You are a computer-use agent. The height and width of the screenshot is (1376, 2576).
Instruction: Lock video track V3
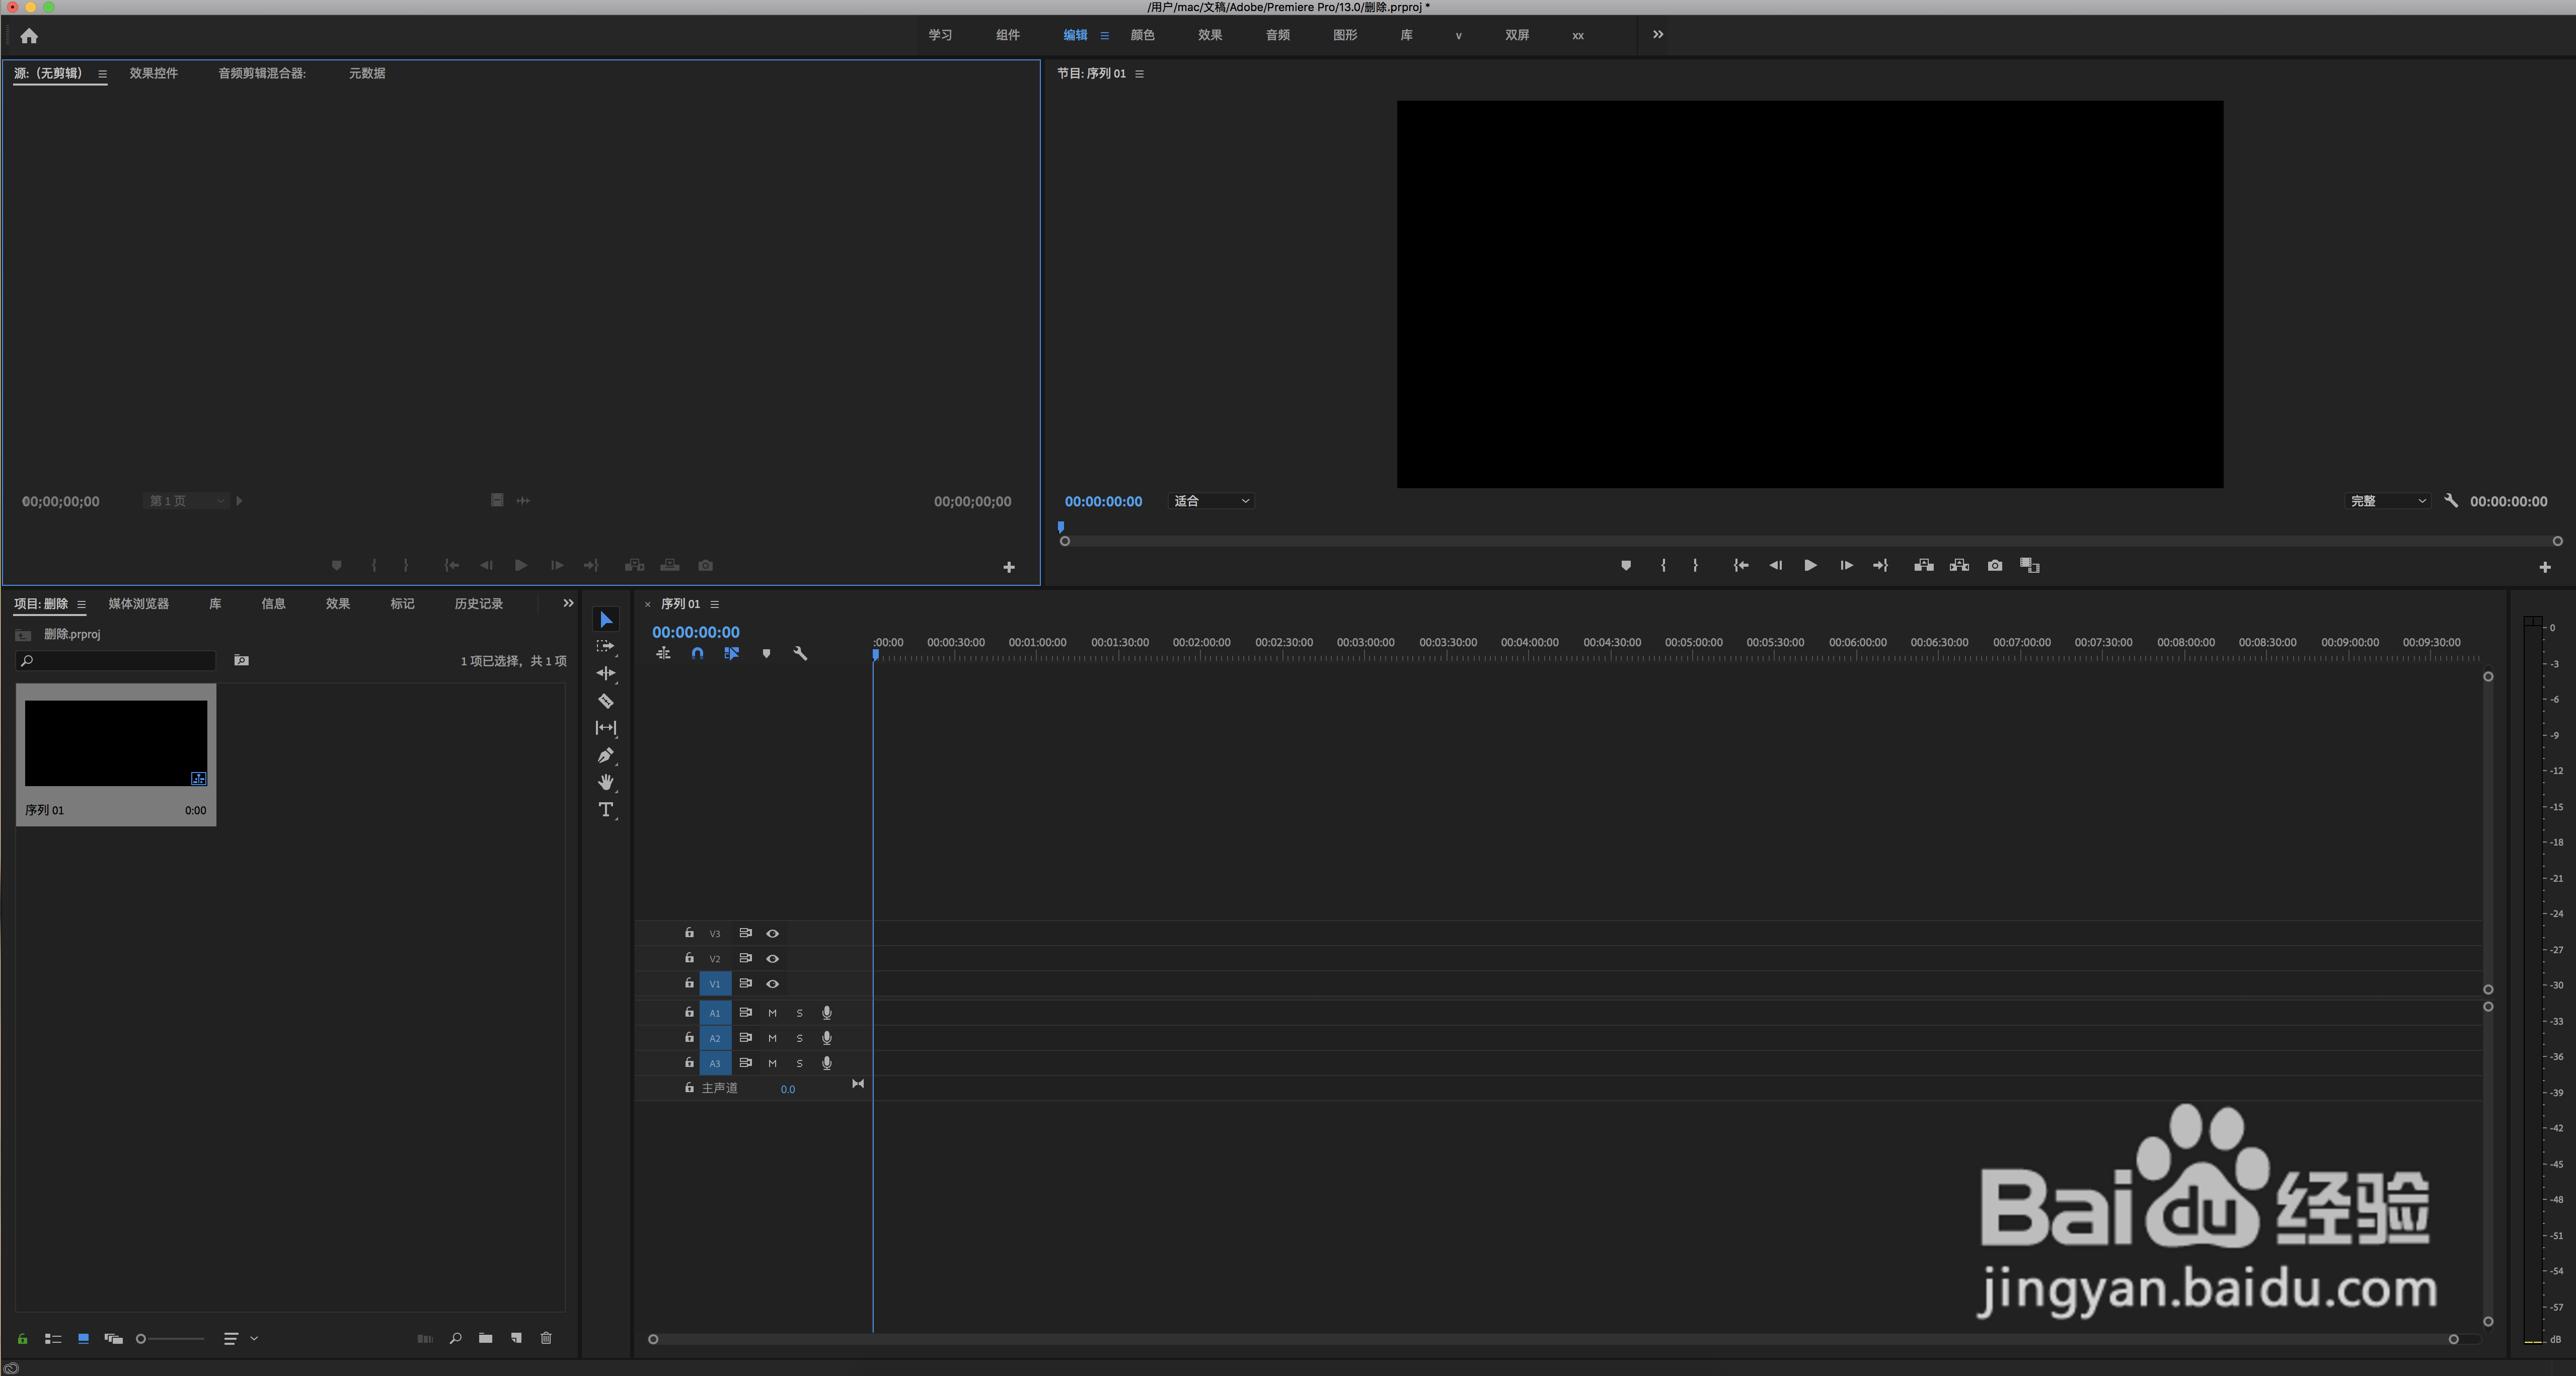click(x=689, y=932)
